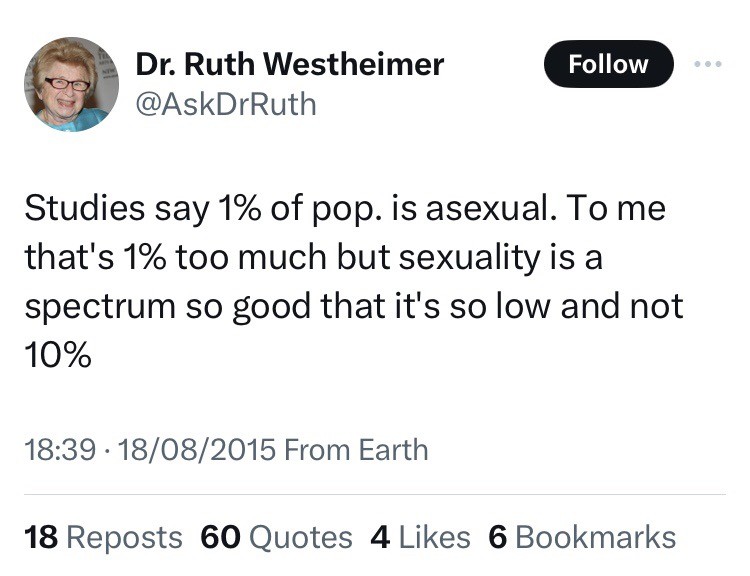Click the Bookmarks label
This screenshot has width=750, height=576.
pyautogui.click(x=596, y=537)
